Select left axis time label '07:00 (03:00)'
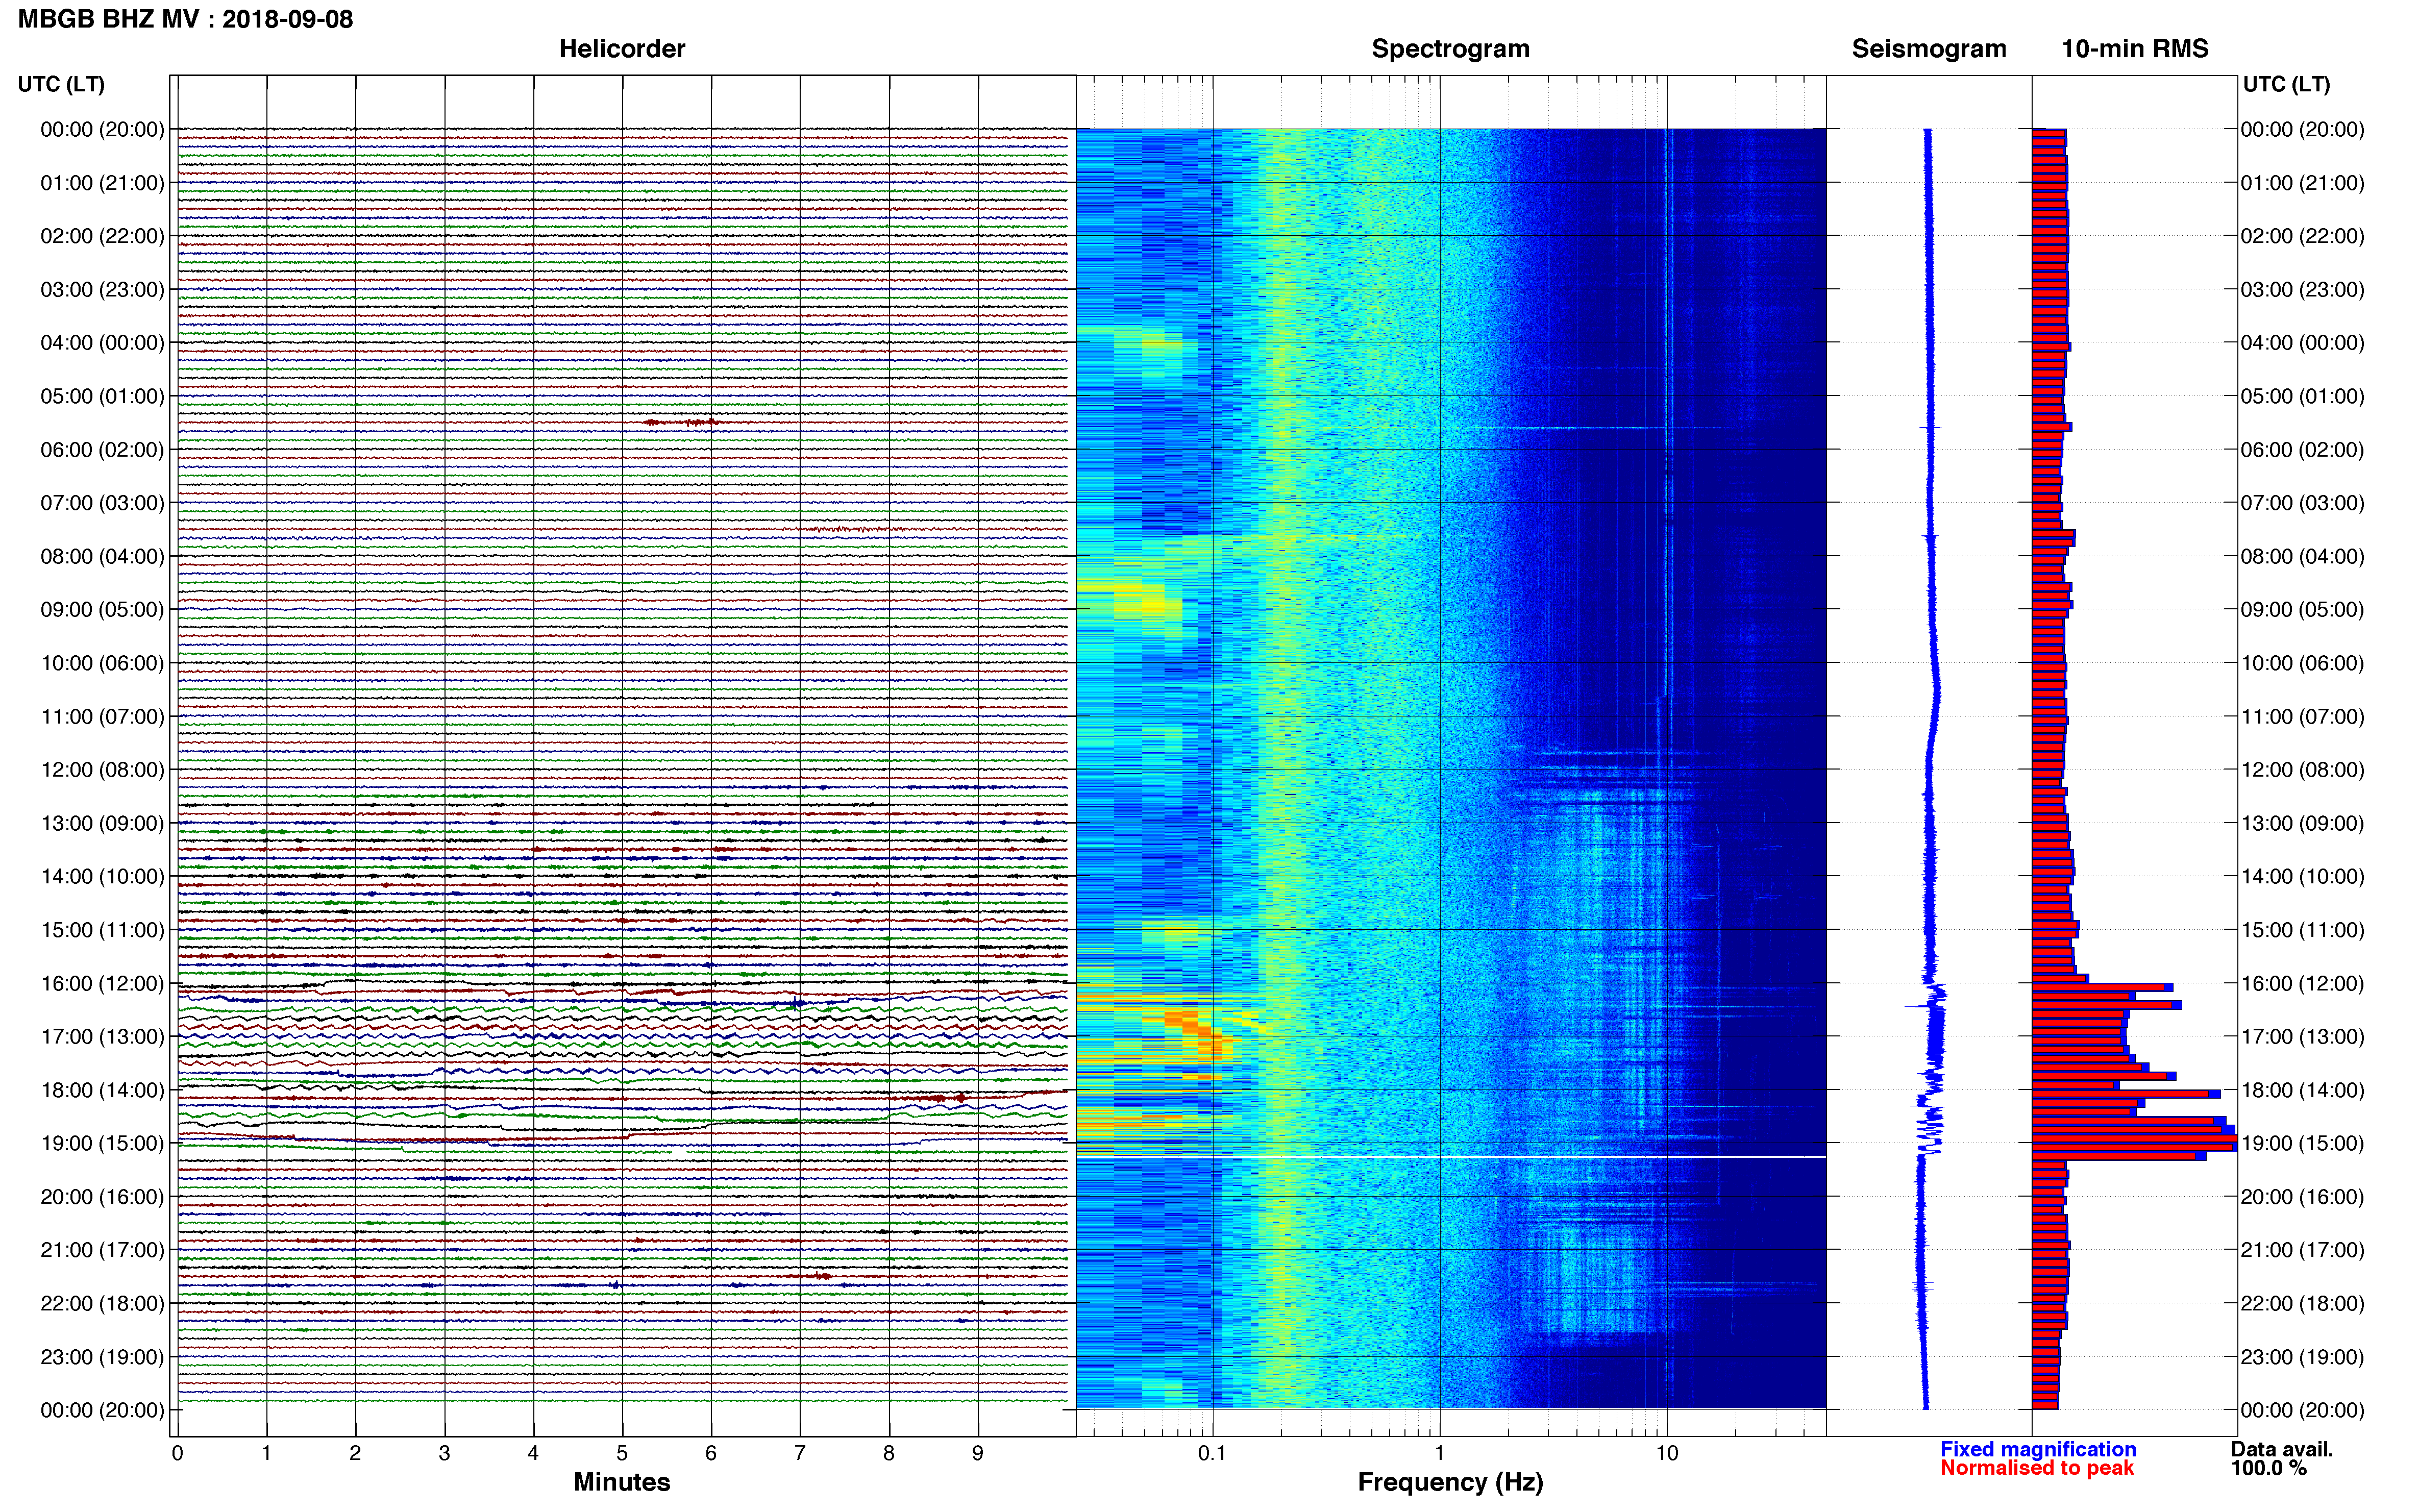2419x1512 pixels. 102,503
